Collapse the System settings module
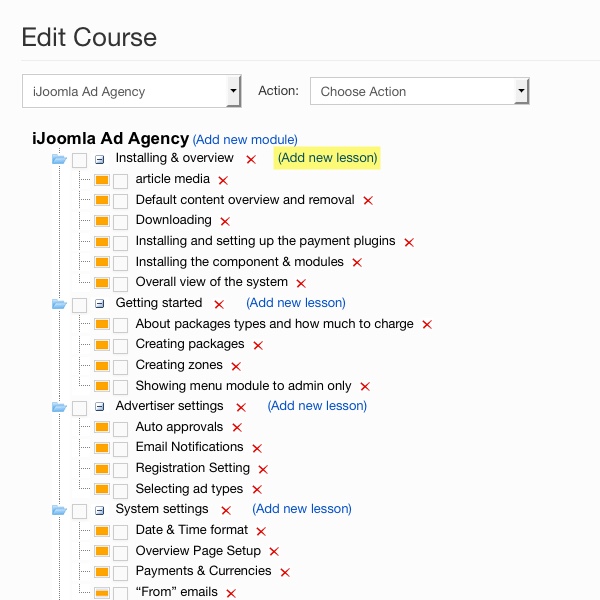600x600 pixels. click(x=99, y=510)
